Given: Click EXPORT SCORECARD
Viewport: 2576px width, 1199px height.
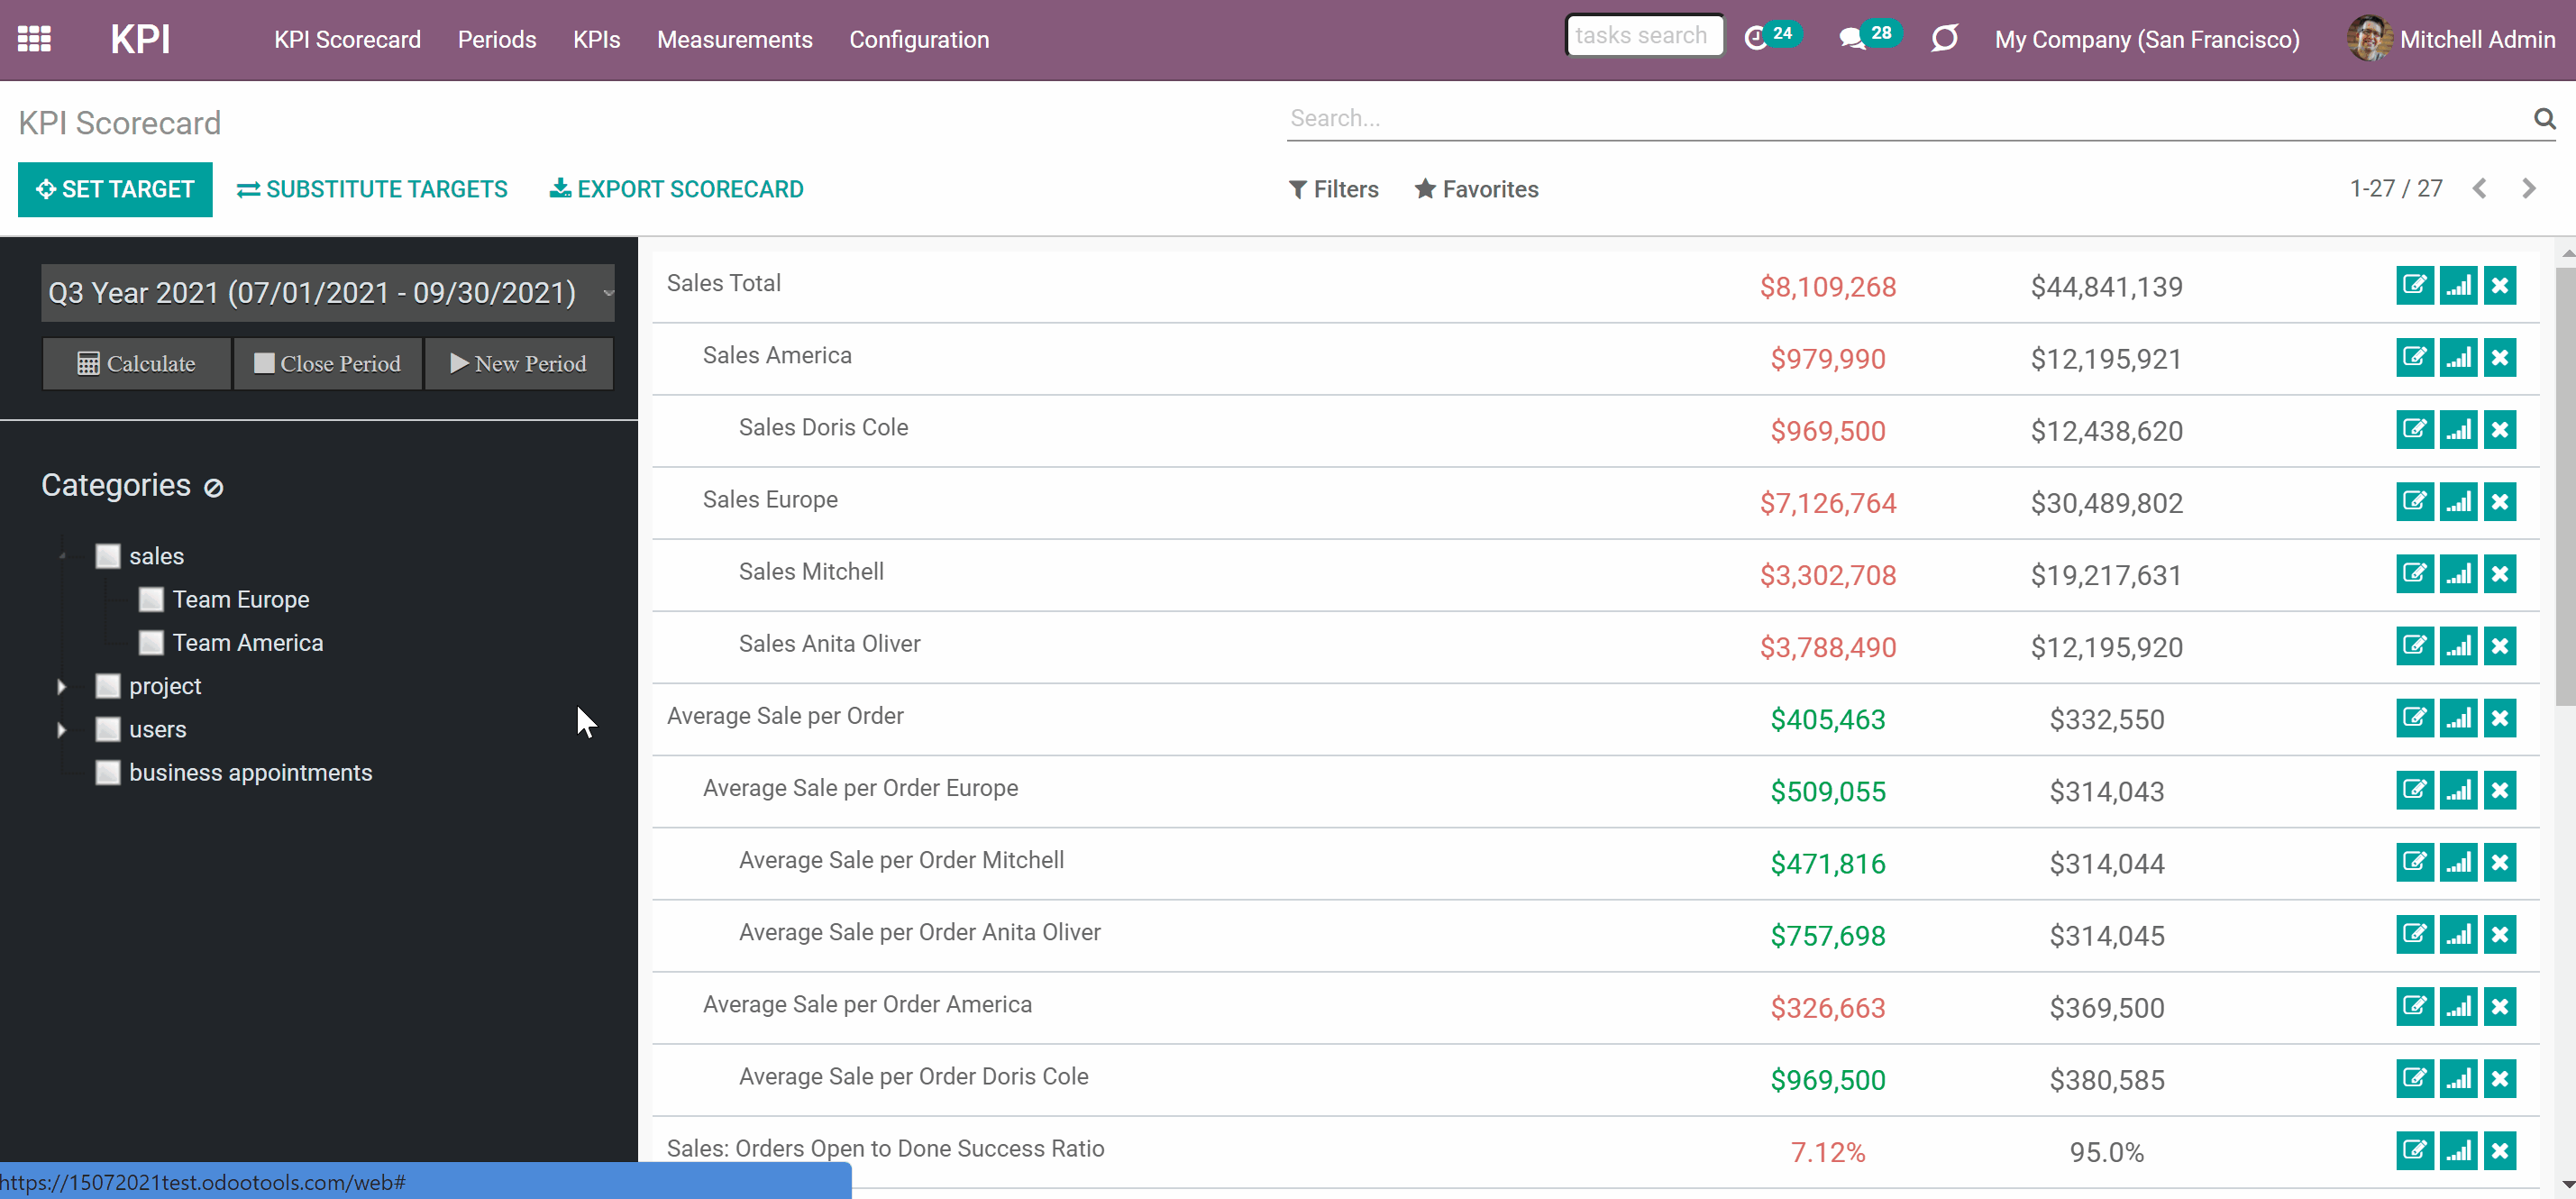Looking at the screenshot, I should (x=677, y=189).
